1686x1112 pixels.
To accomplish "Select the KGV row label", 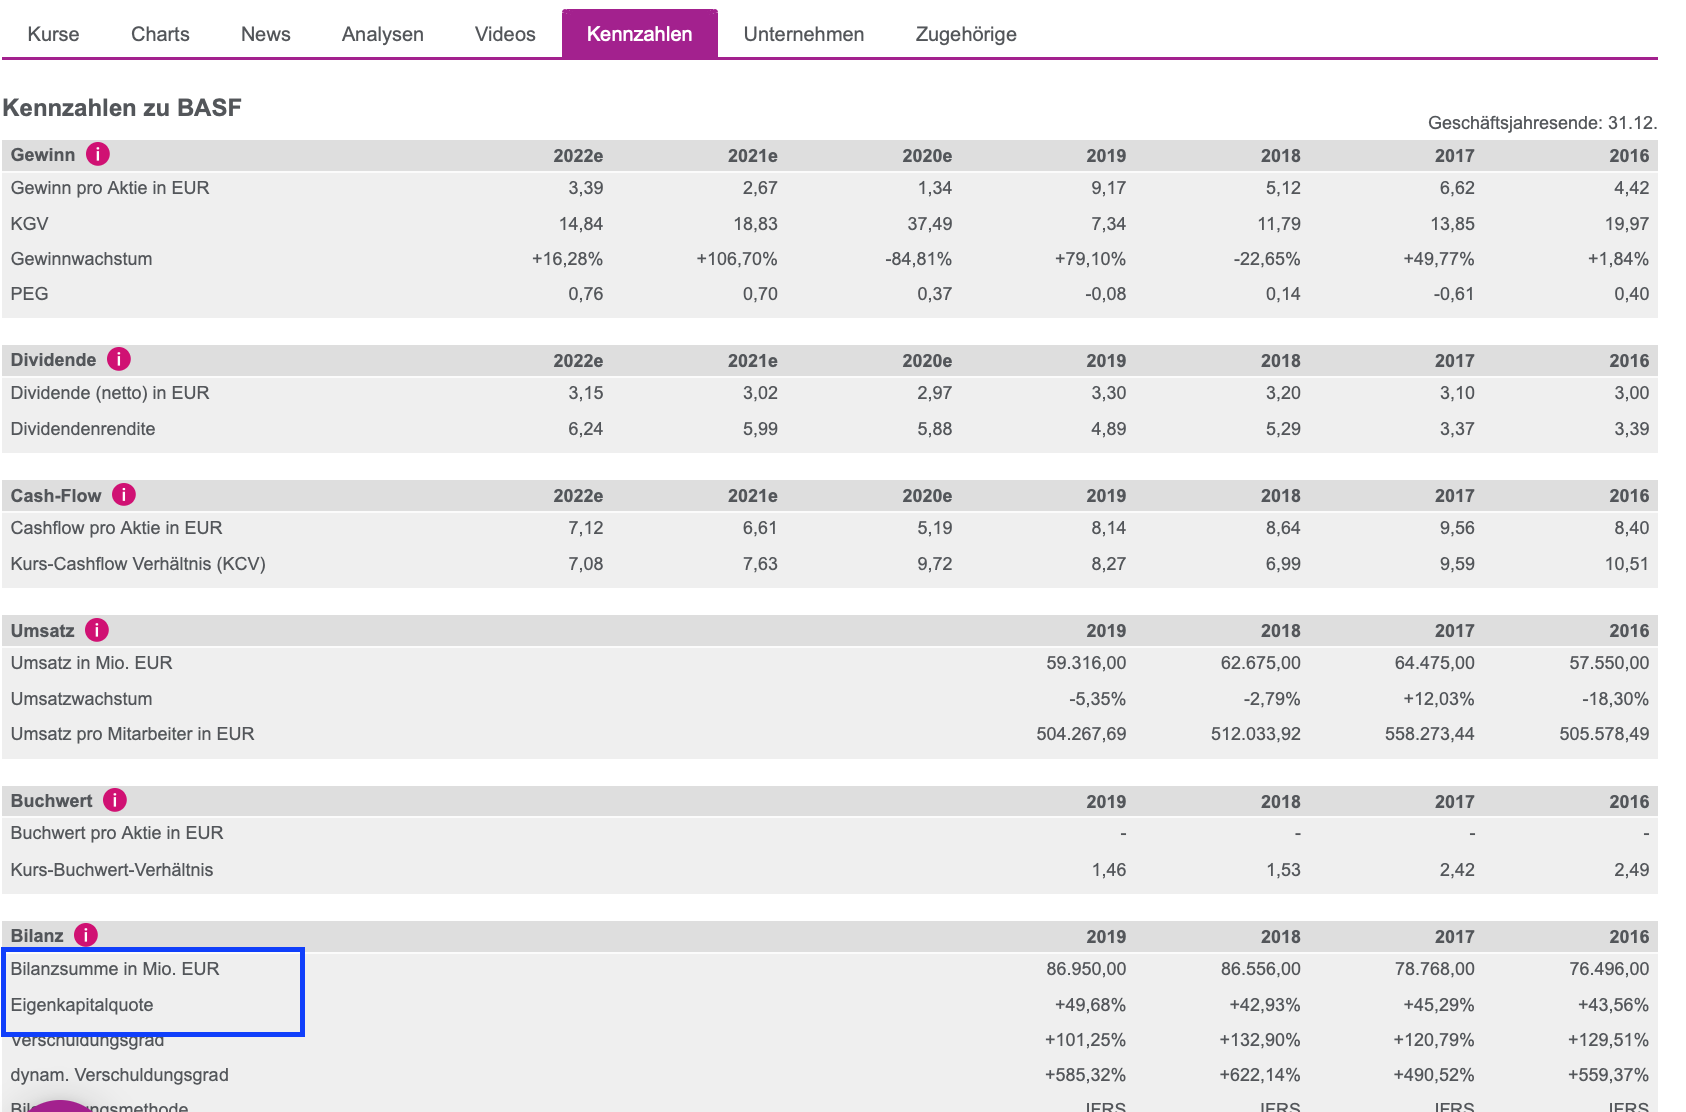I will click(29, 224).
